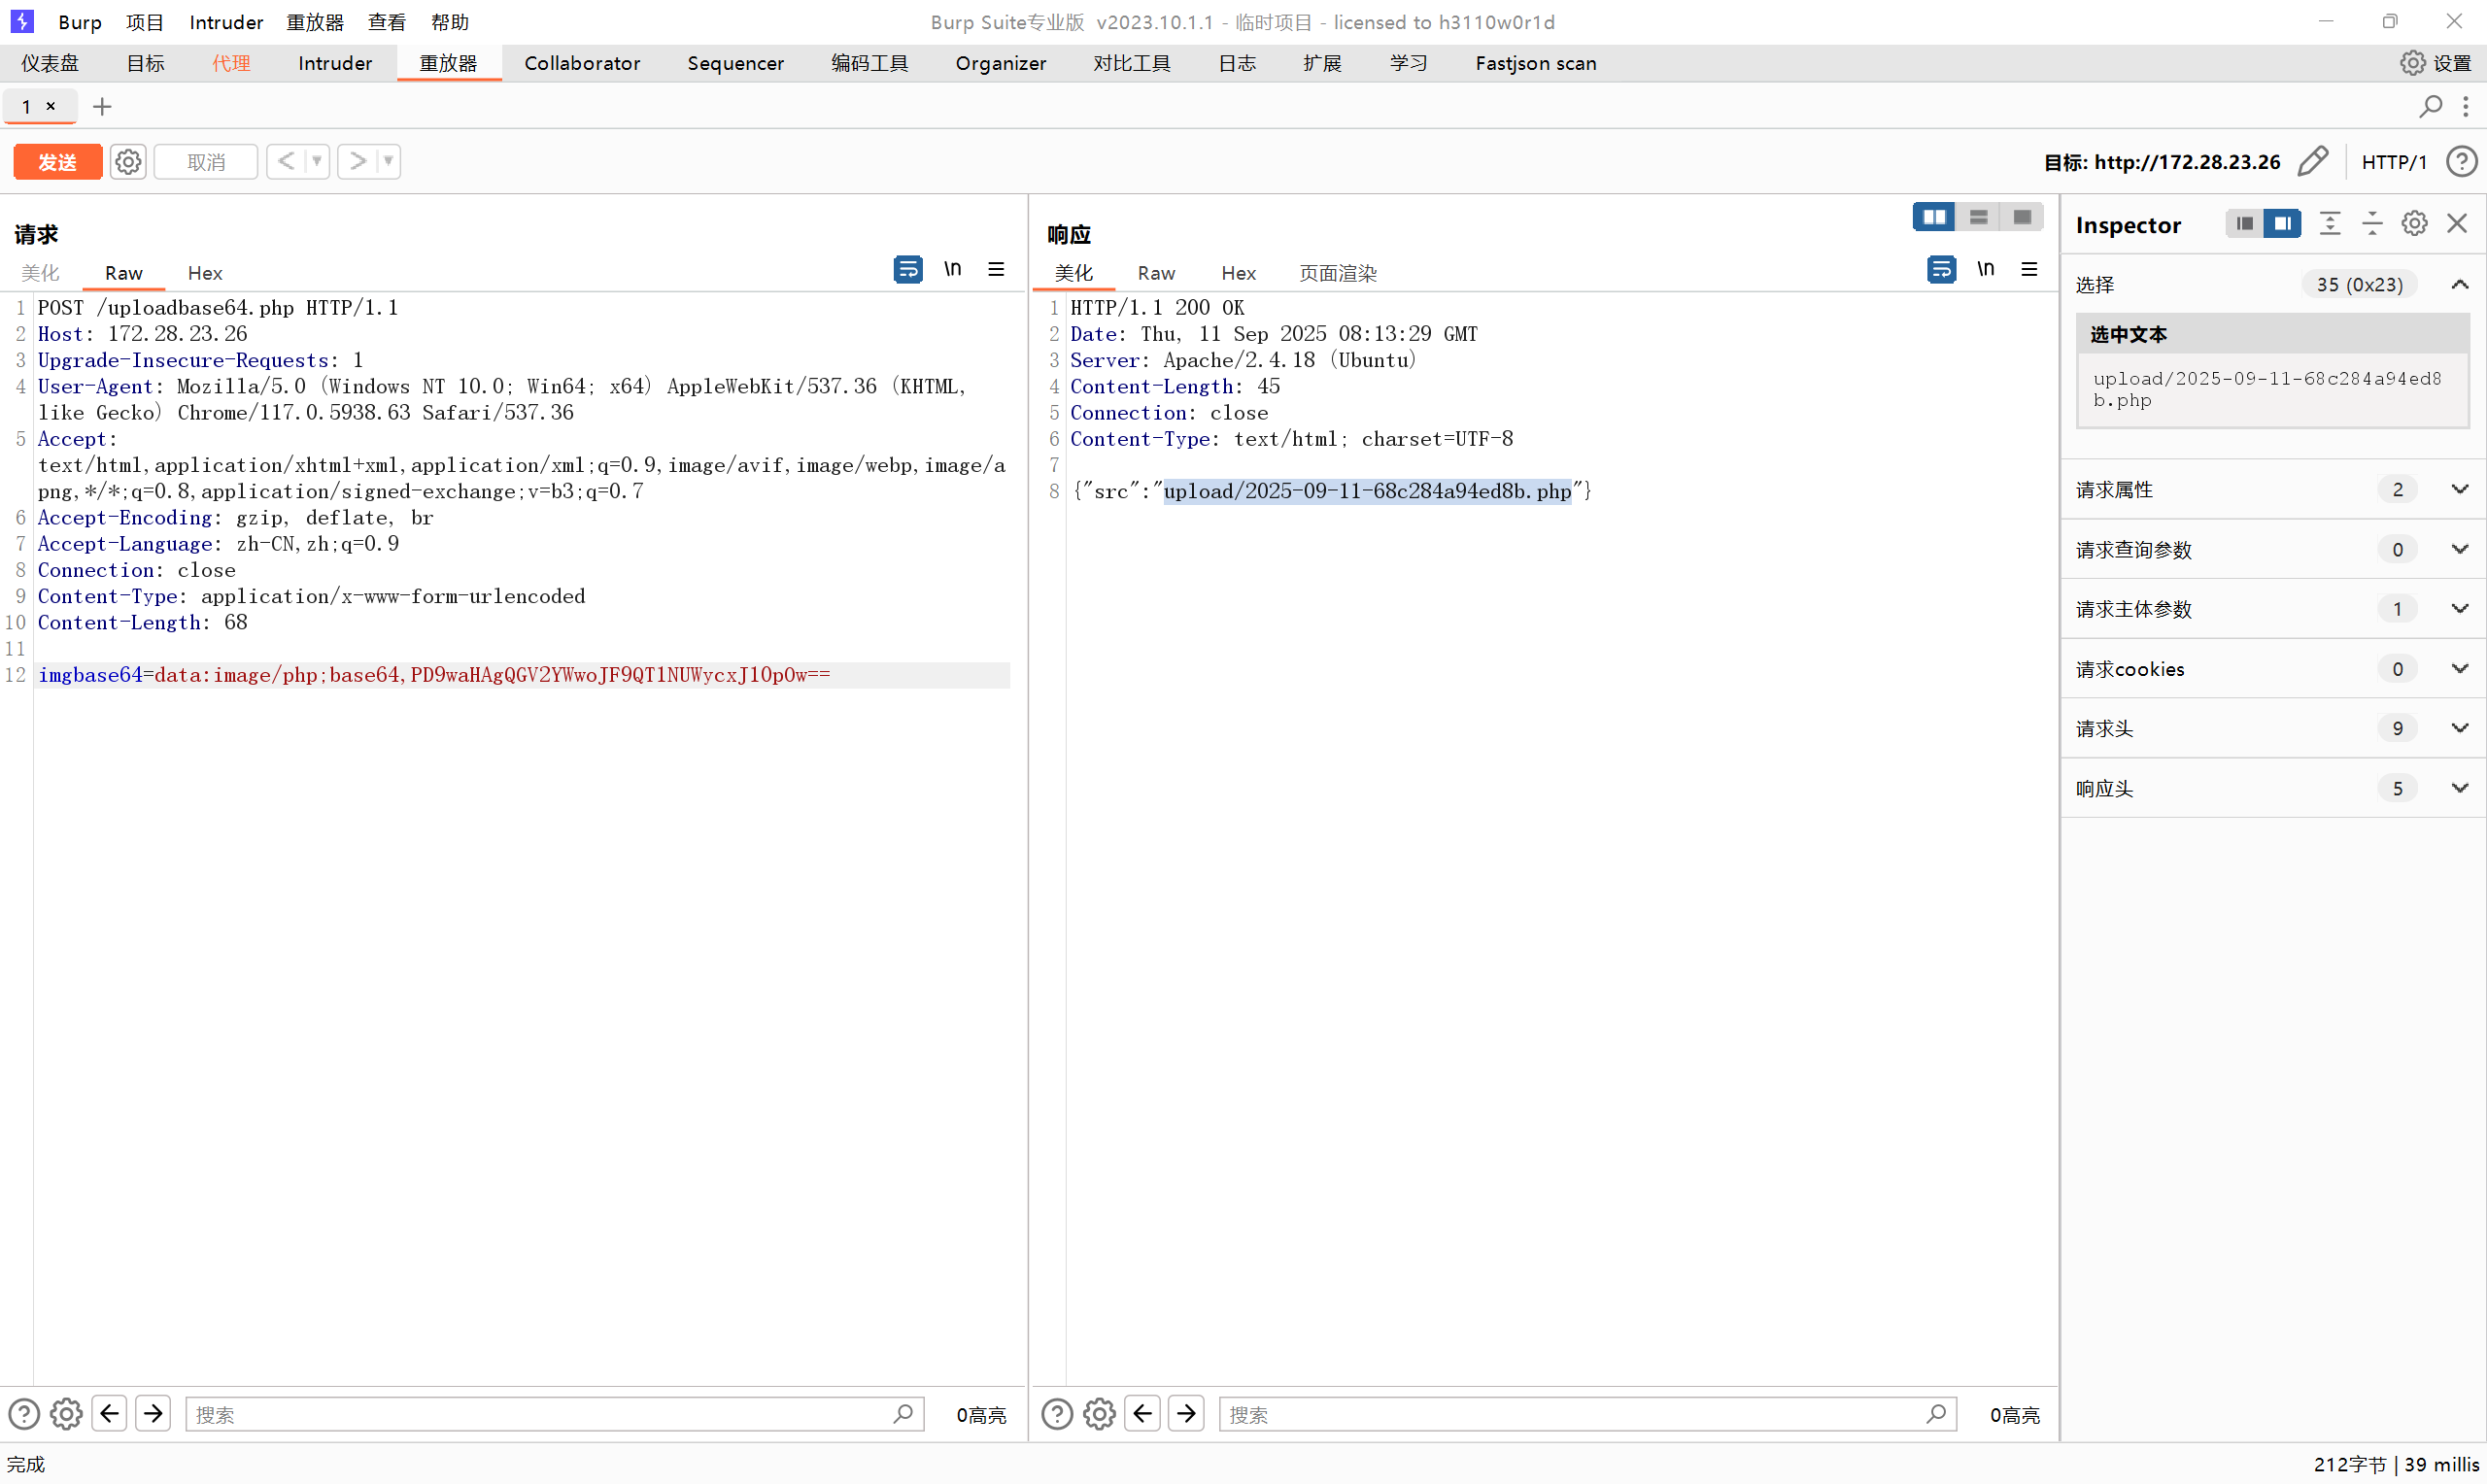Open the Intruder main tab
Screen dimensions: 2487x1484
pos(335,63)
